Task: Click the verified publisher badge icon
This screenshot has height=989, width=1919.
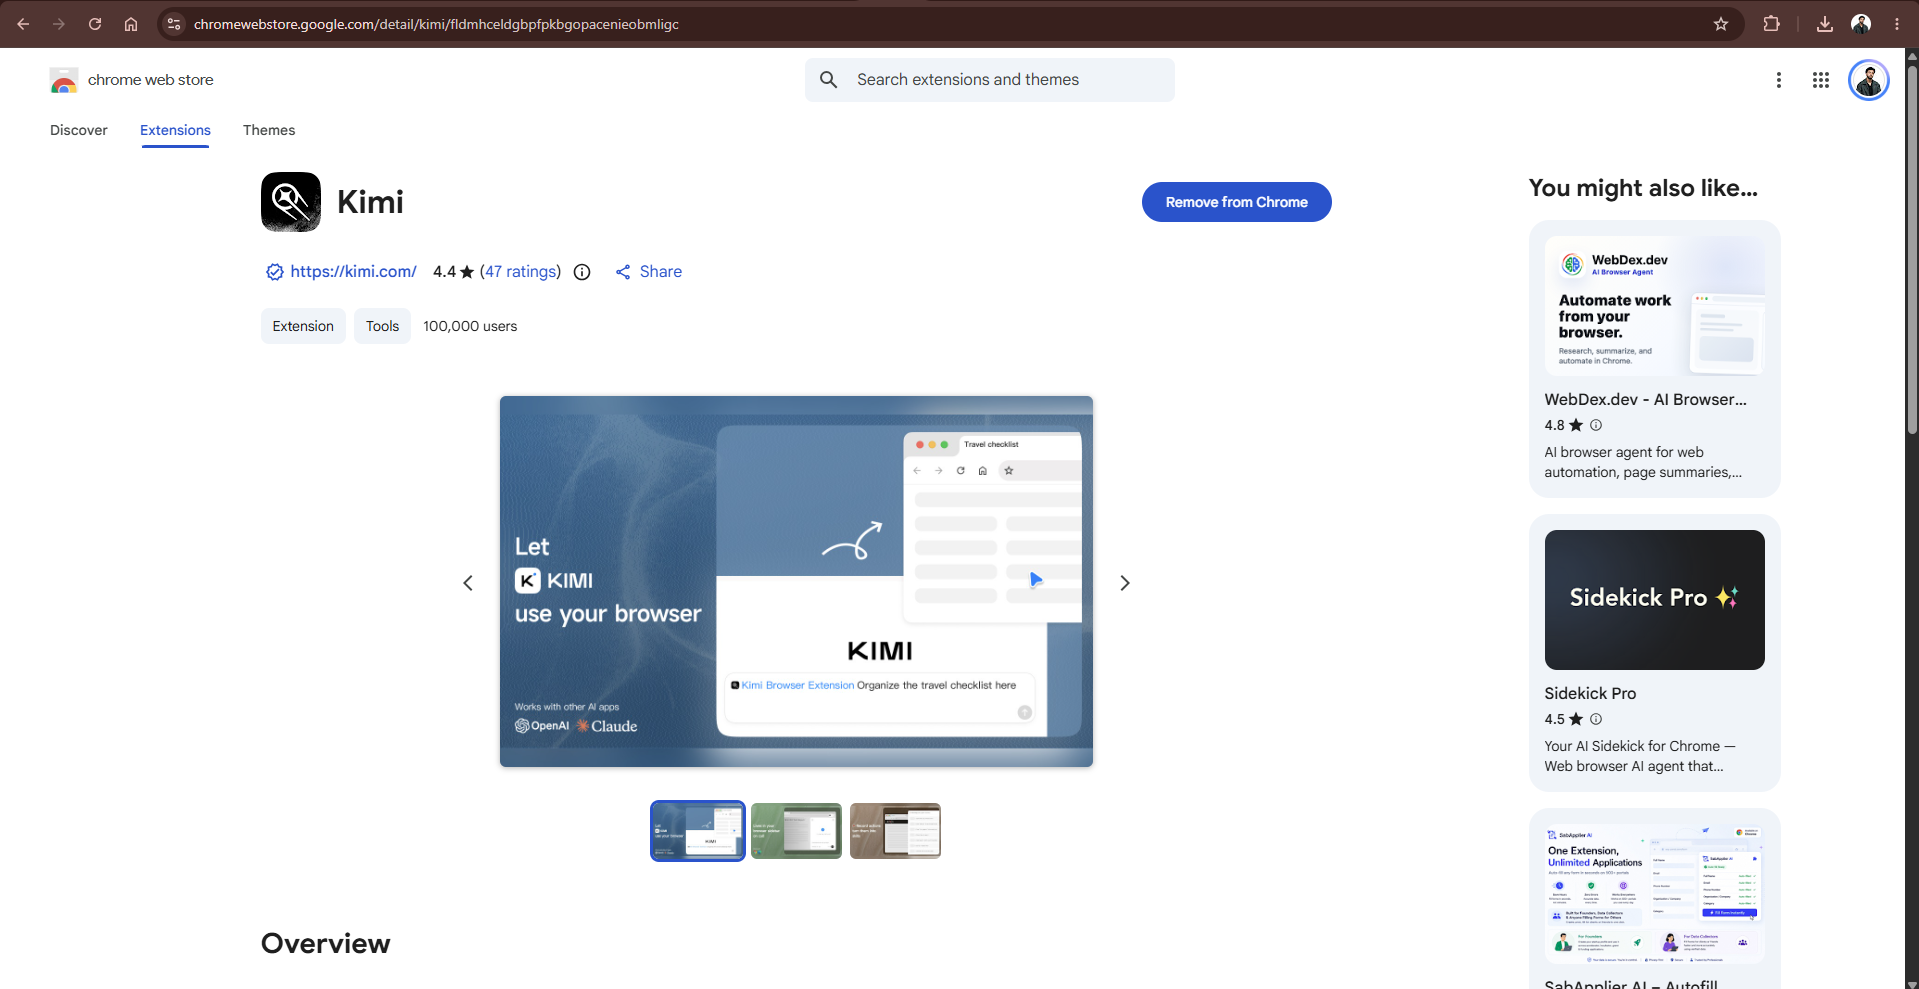Action: point(274,272)
